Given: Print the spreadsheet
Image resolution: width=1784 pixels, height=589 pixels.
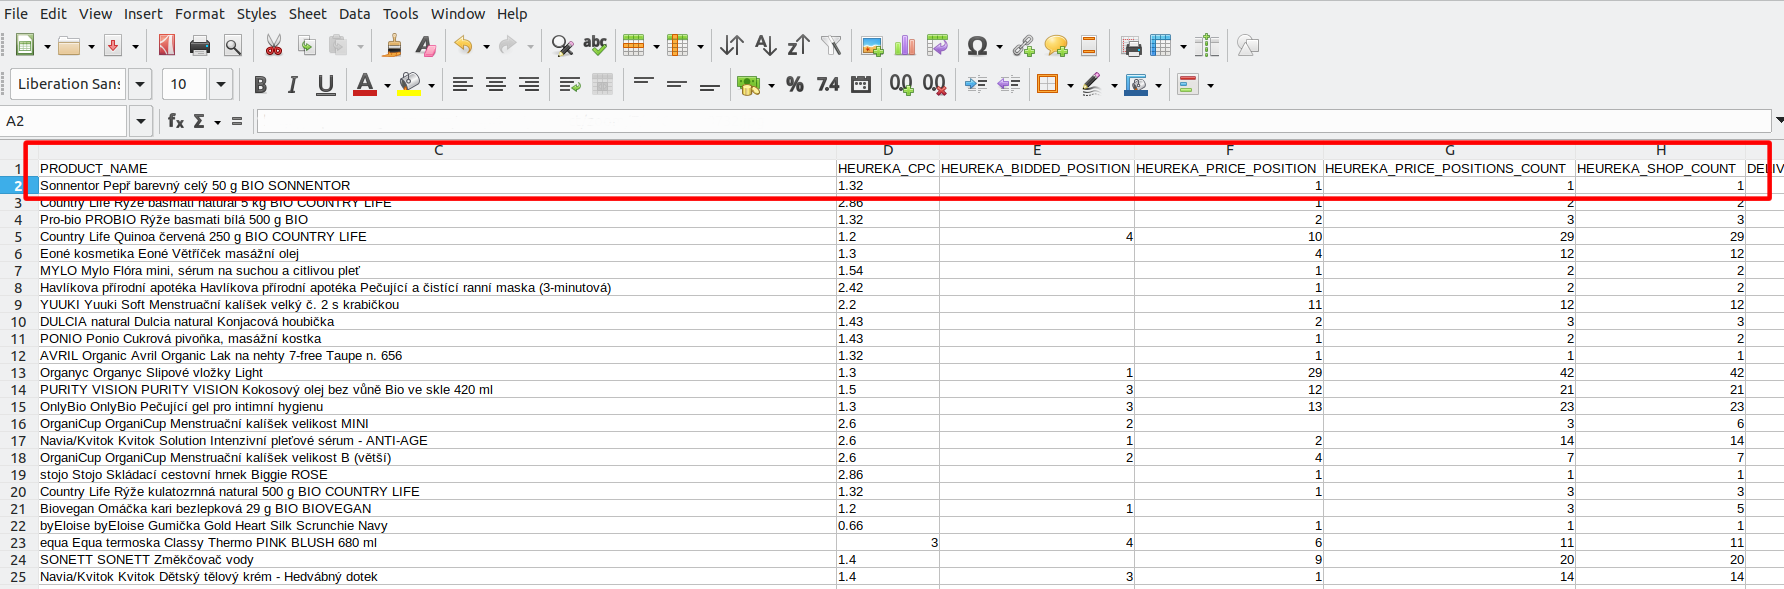Looking at the screenshot, I should 200,46.
